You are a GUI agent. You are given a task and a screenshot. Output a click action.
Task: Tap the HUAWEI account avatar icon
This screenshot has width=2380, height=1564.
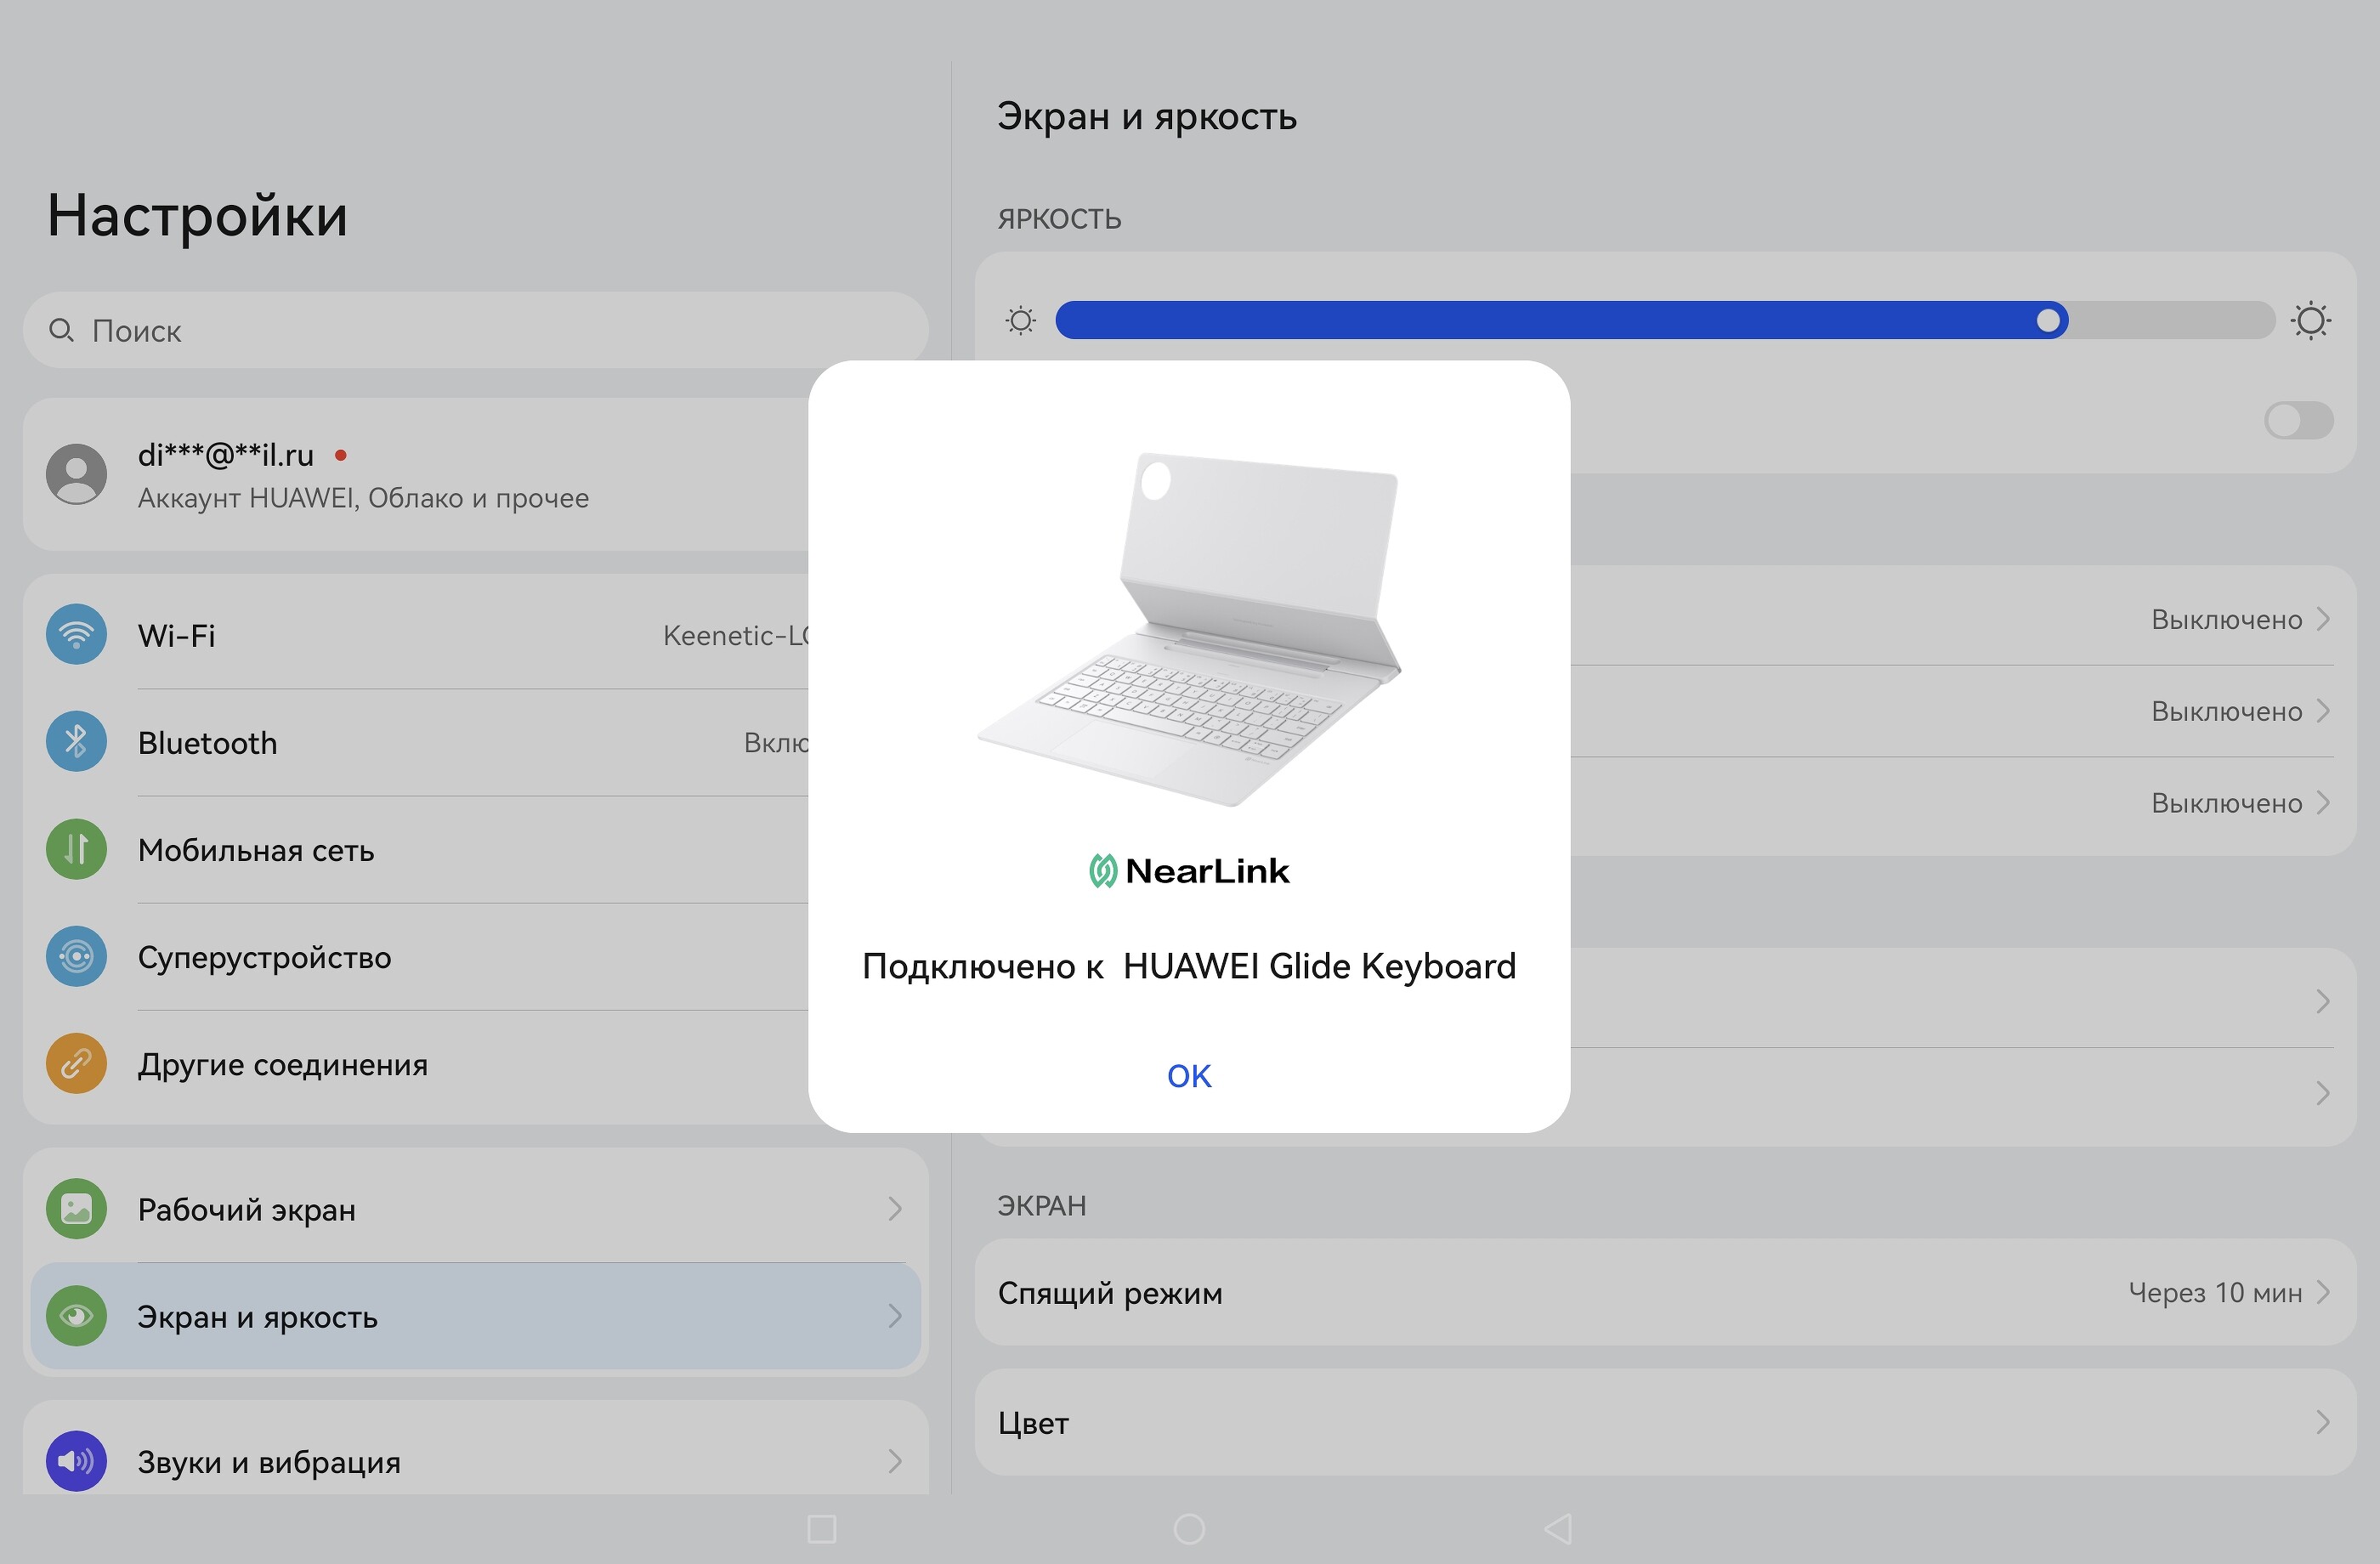pos(76,475)
